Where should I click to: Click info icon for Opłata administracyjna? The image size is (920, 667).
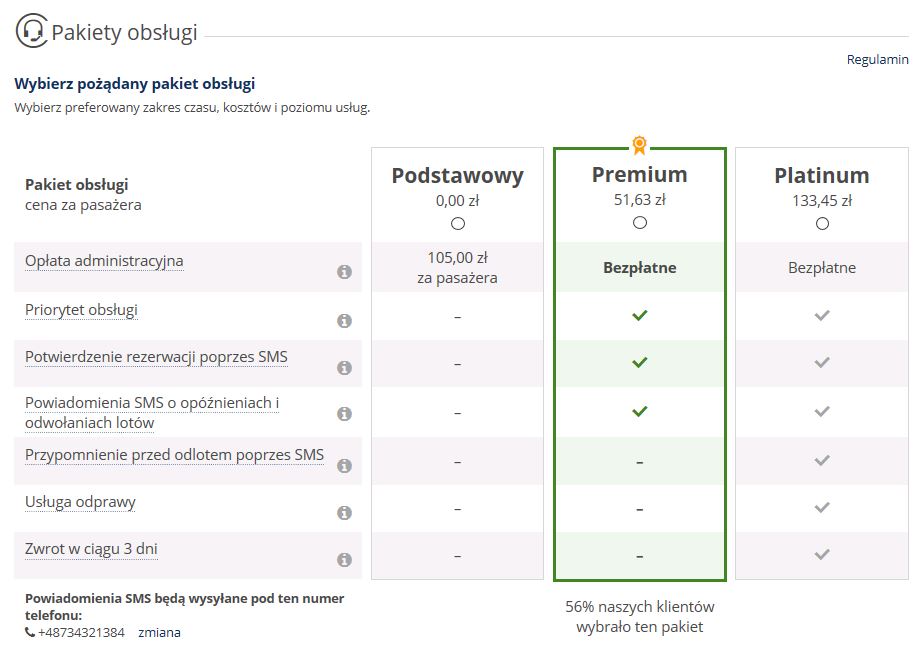(344, 272)
